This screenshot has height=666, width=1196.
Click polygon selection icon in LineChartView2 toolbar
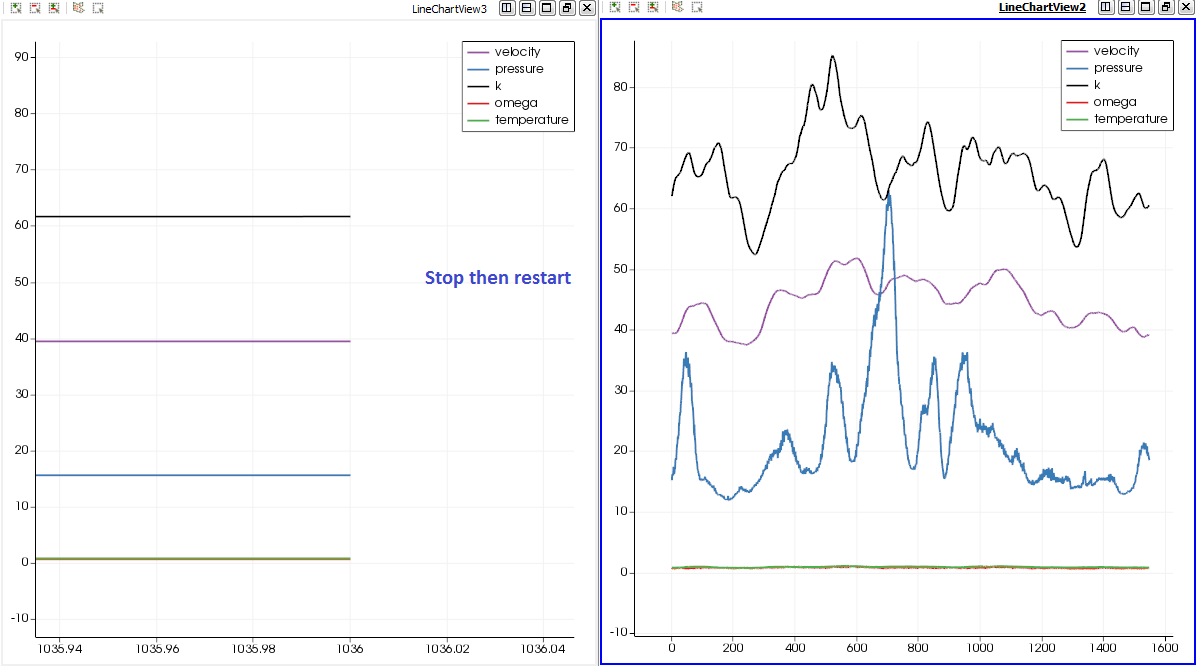coord(677,7)
